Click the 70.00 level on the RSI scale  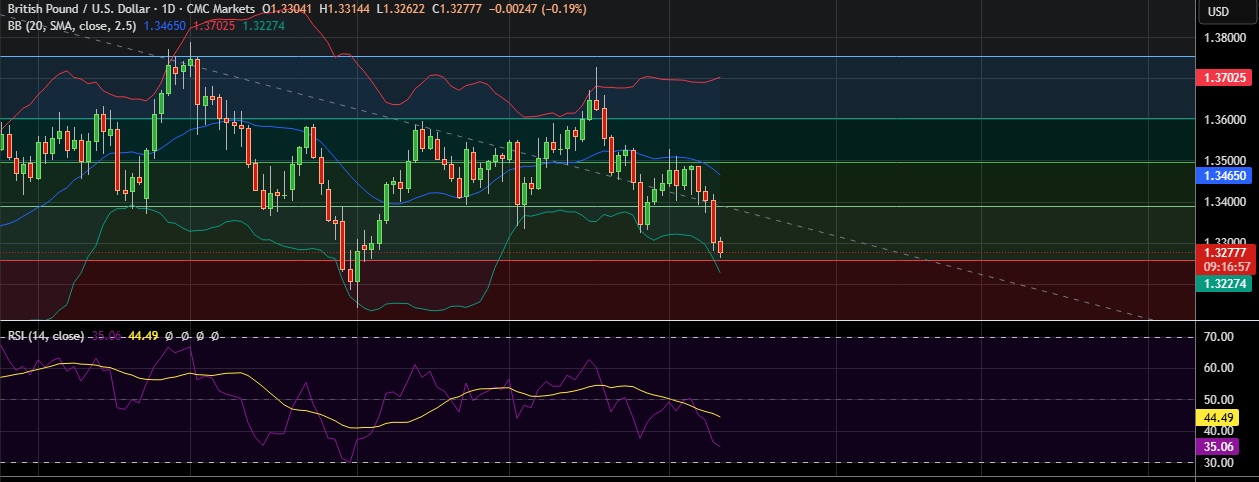(x=1218, y=337)
